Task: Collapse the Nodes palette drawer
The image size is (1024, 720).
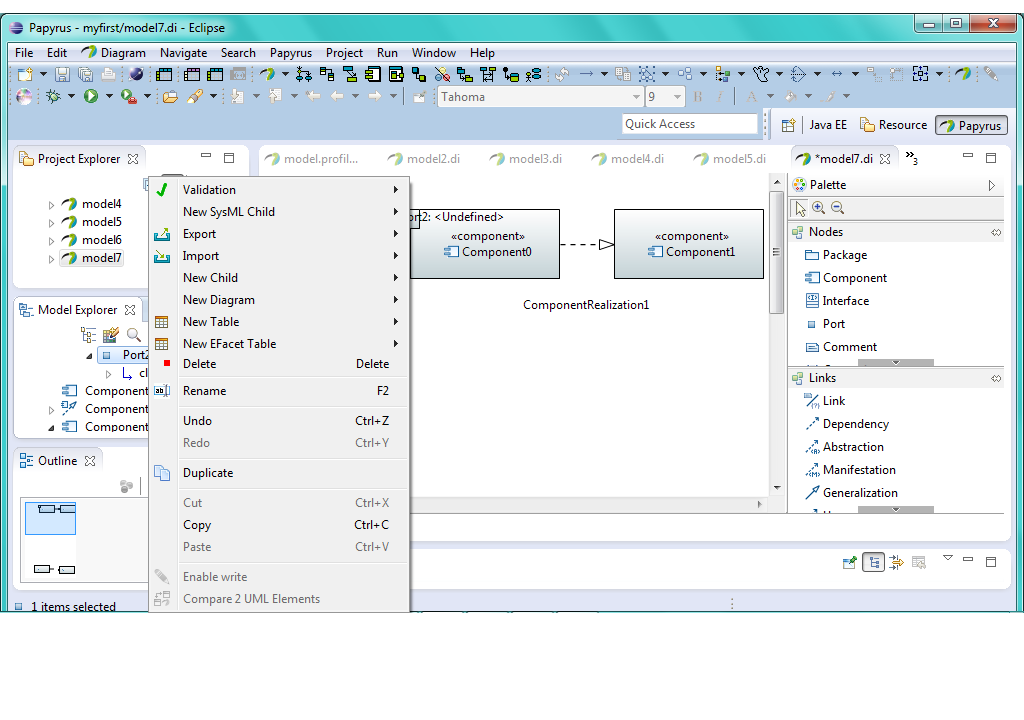Action: [x=996, y=232]
